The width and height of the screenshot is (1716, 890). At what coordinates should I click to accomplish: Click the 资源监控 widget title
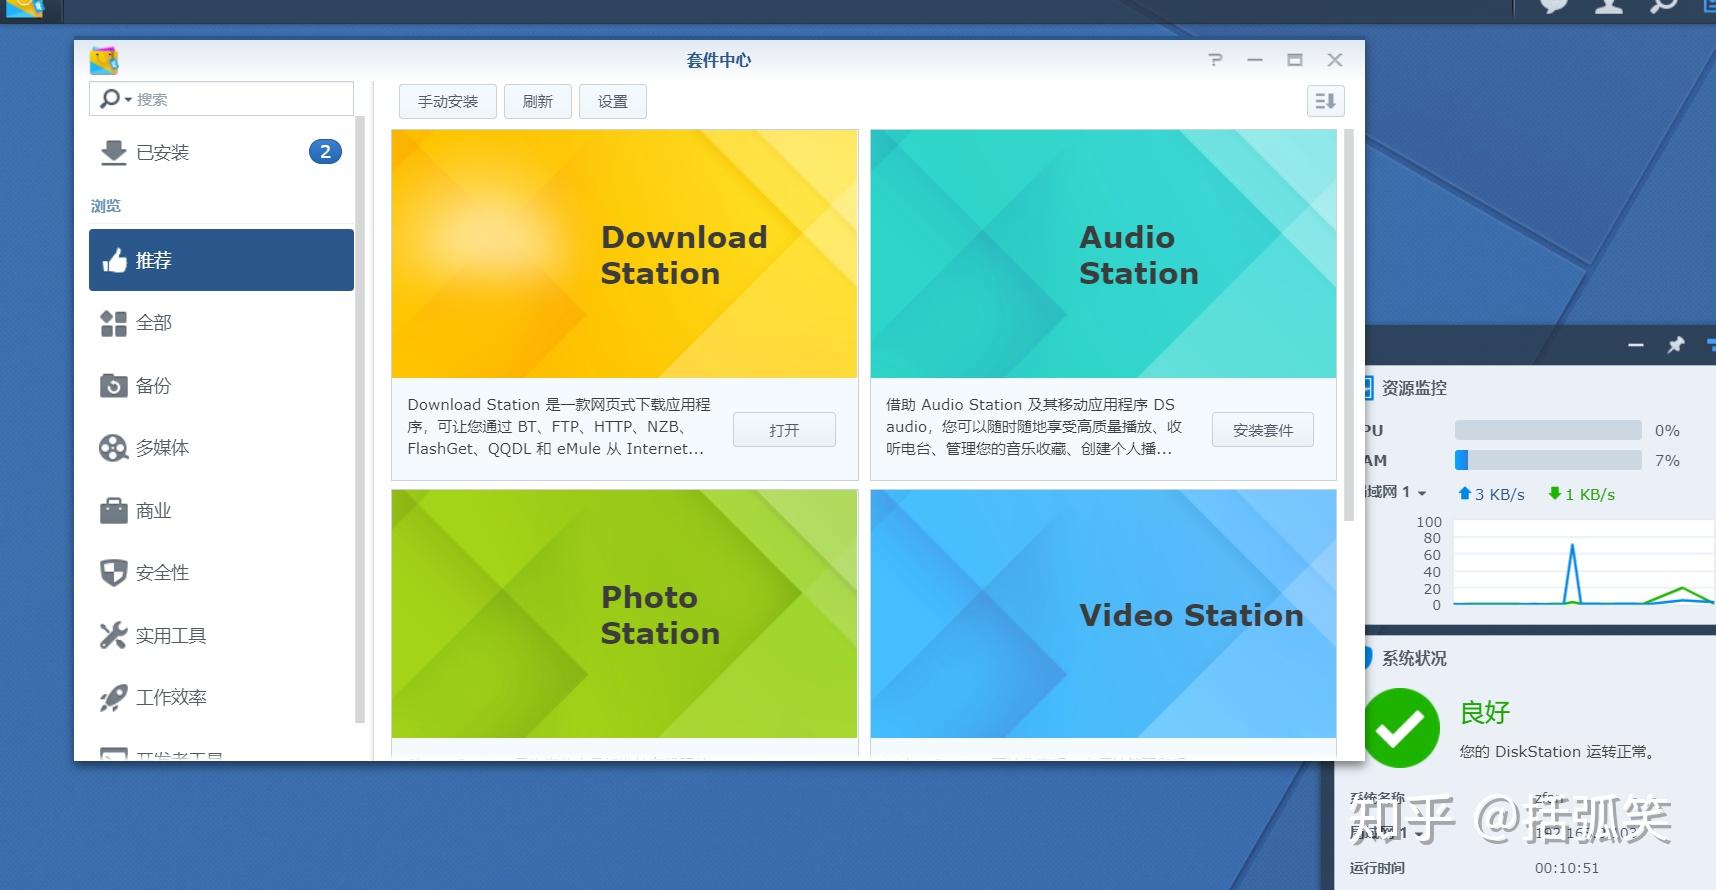pos(1414,388)
